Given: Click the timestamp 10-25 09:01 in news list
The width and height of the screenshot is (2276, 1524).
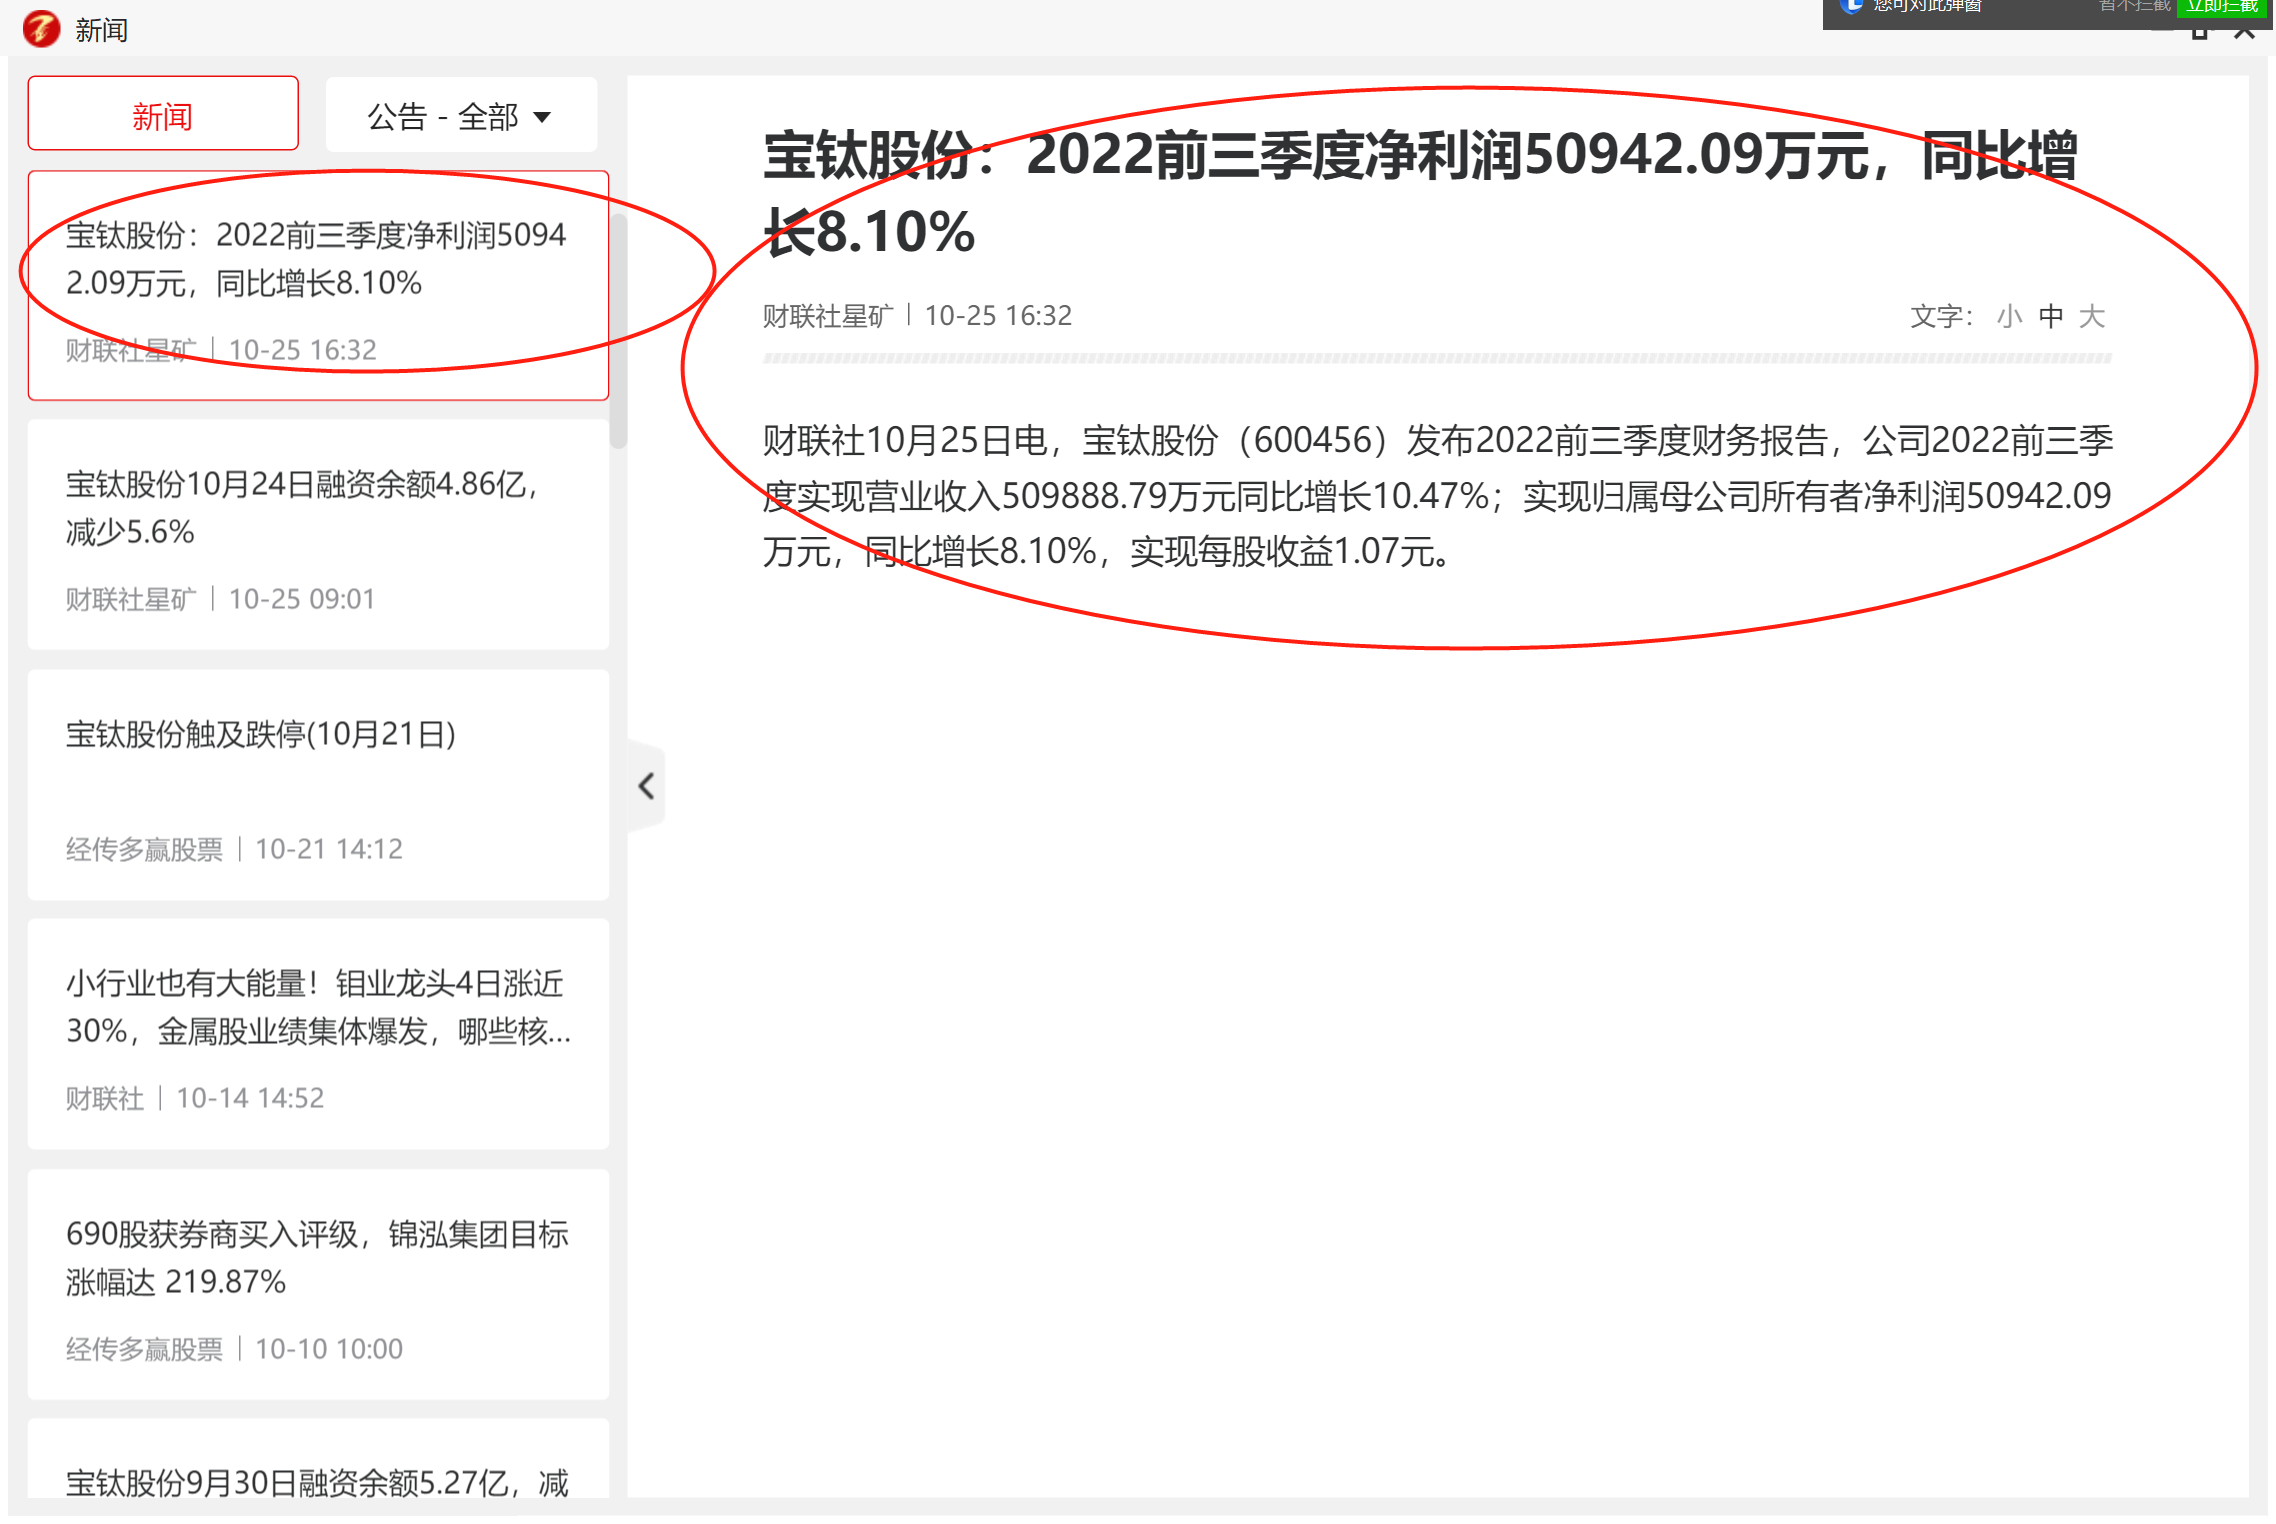Looking at the screenshot, I should [302, 599].
